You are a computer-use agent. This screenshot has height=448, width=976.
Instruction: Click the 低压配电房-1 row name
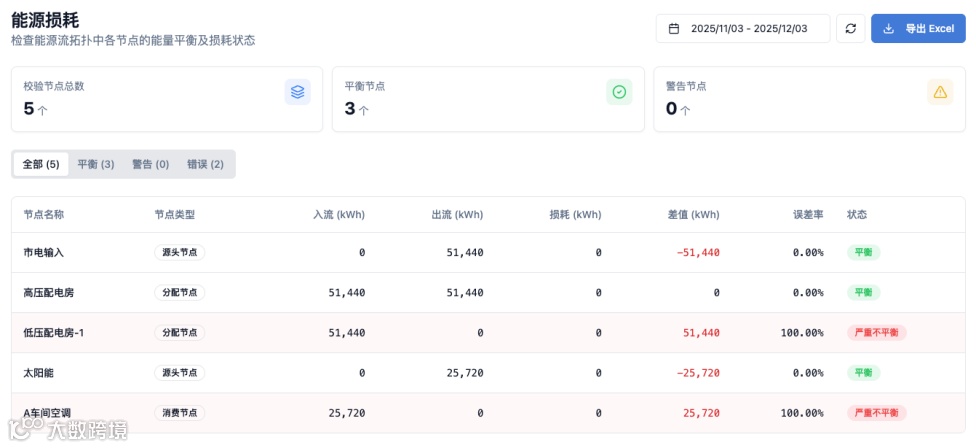pyautogui.click(x=54, y=332)
